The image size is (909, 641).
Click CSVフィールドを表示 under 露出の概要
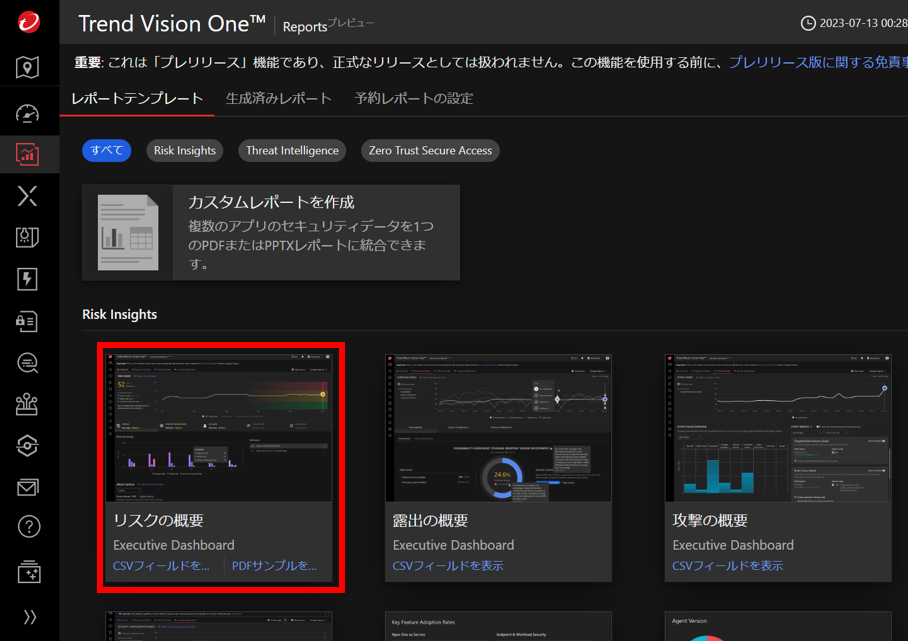[448, 566]
